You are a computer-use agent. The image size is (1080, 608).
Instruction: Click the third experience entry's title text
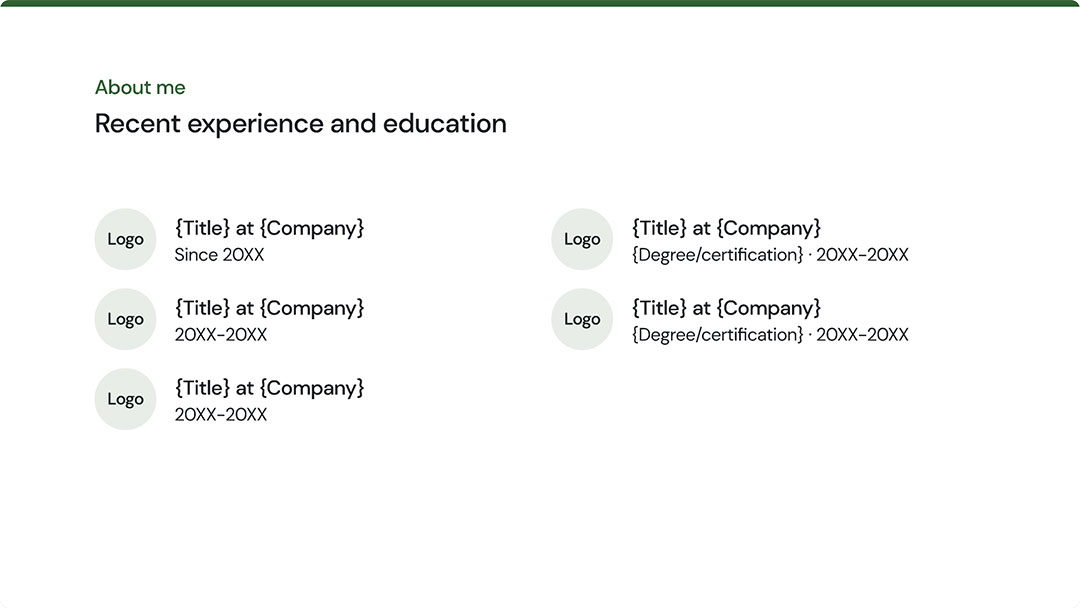(269, 388)
